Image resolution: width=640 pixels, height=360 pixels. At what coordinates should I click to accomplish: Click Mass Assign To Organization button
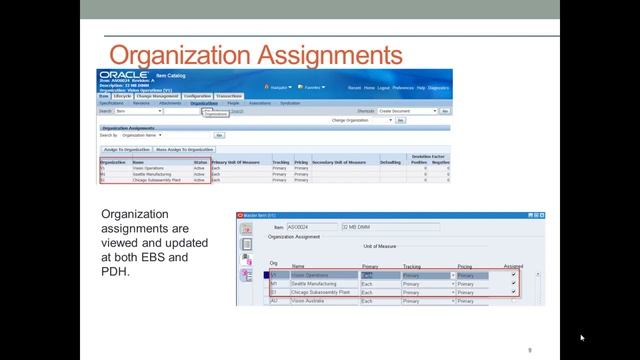(184, 150)
